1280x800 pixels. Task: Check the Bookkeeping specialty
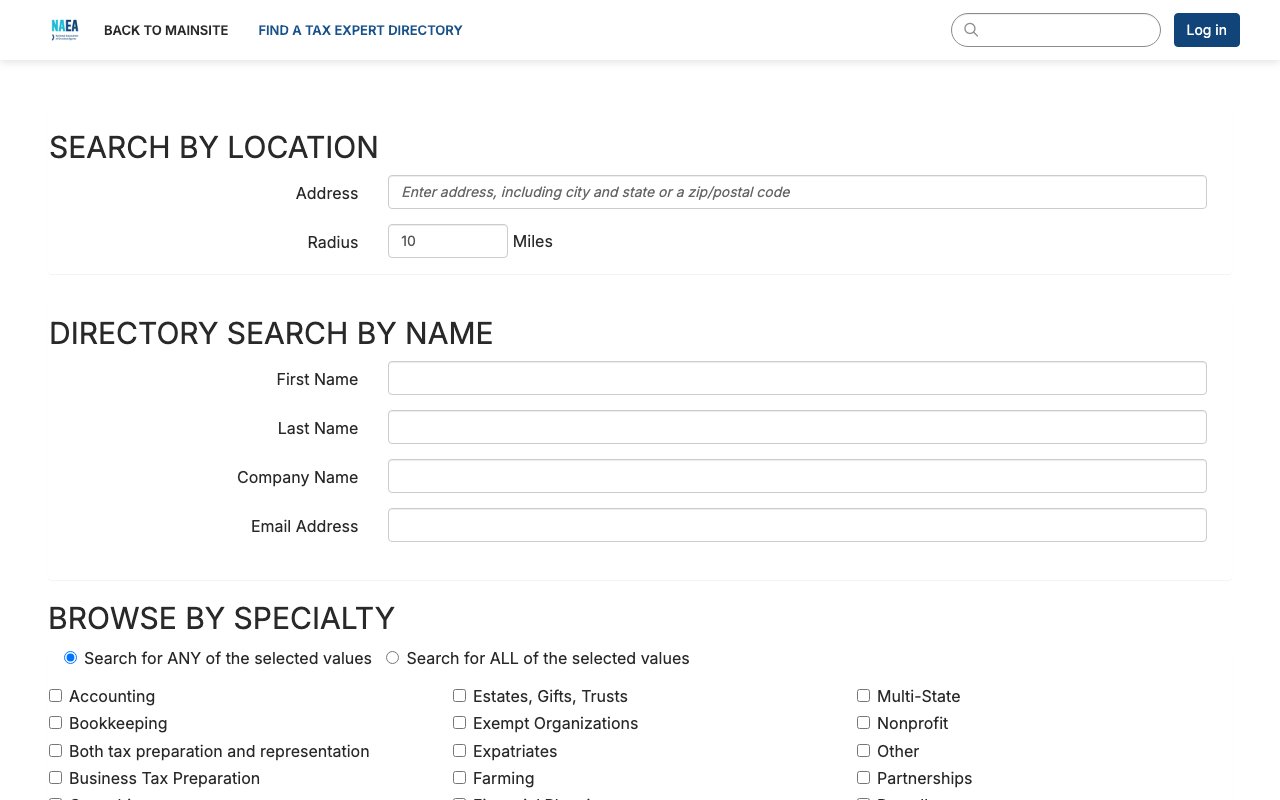pyautogui.click(x=55, y=722)
